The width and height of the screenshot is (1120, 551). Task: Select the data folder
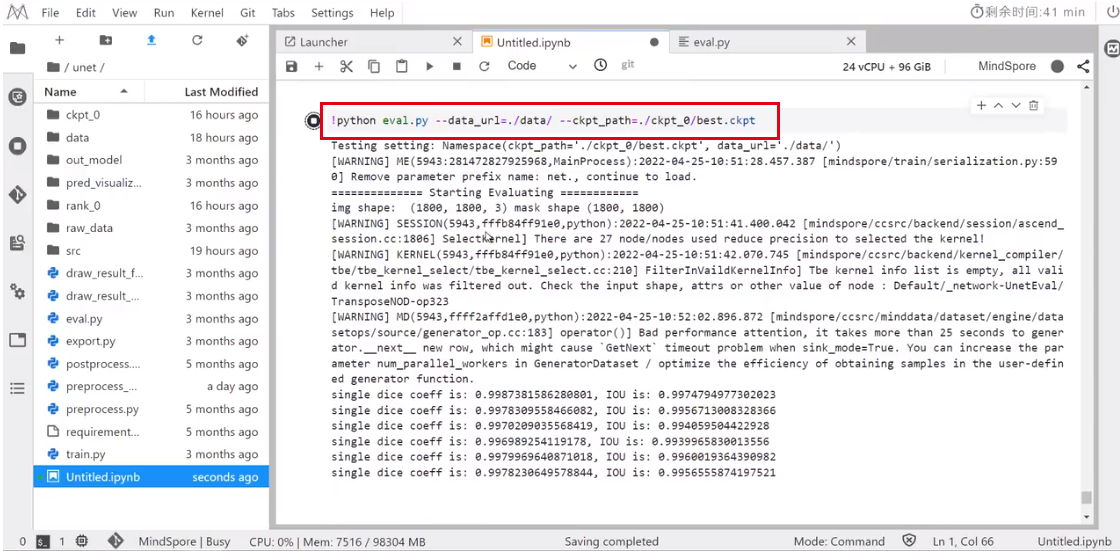click(x=151, y=138)
